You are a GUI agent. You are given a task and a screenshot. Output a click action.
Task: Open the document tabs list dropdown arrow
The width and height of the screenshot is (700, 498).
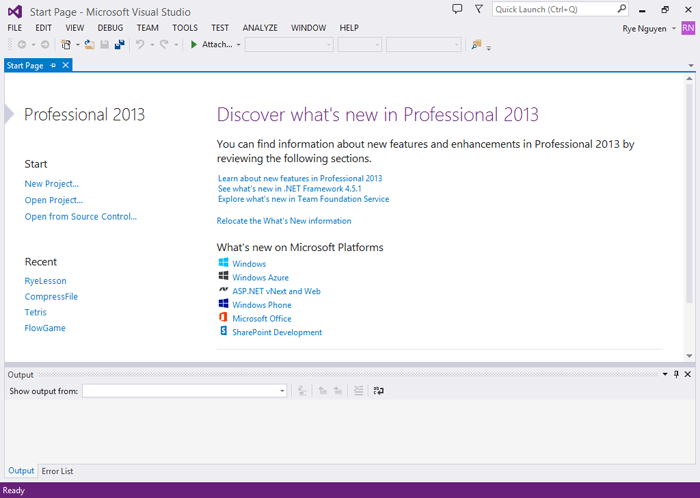click(691, 66)
